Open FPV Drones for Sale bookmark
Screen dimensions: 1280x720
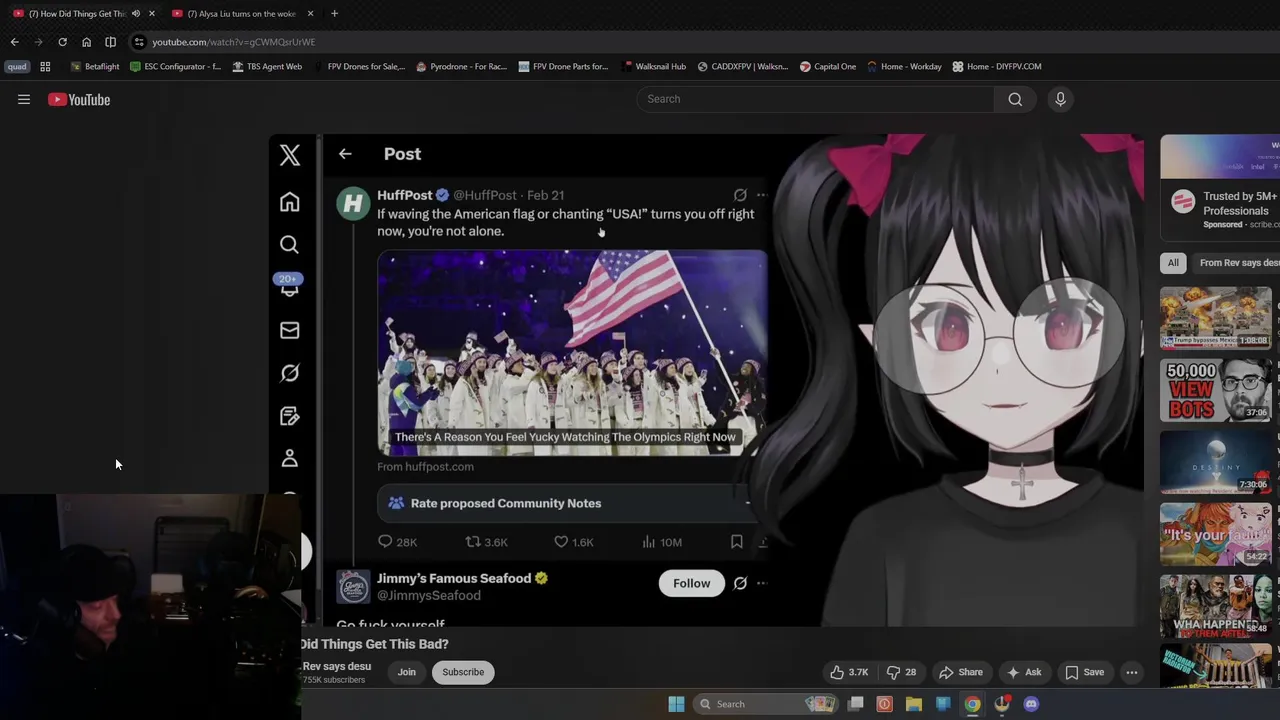coord(359,66)
